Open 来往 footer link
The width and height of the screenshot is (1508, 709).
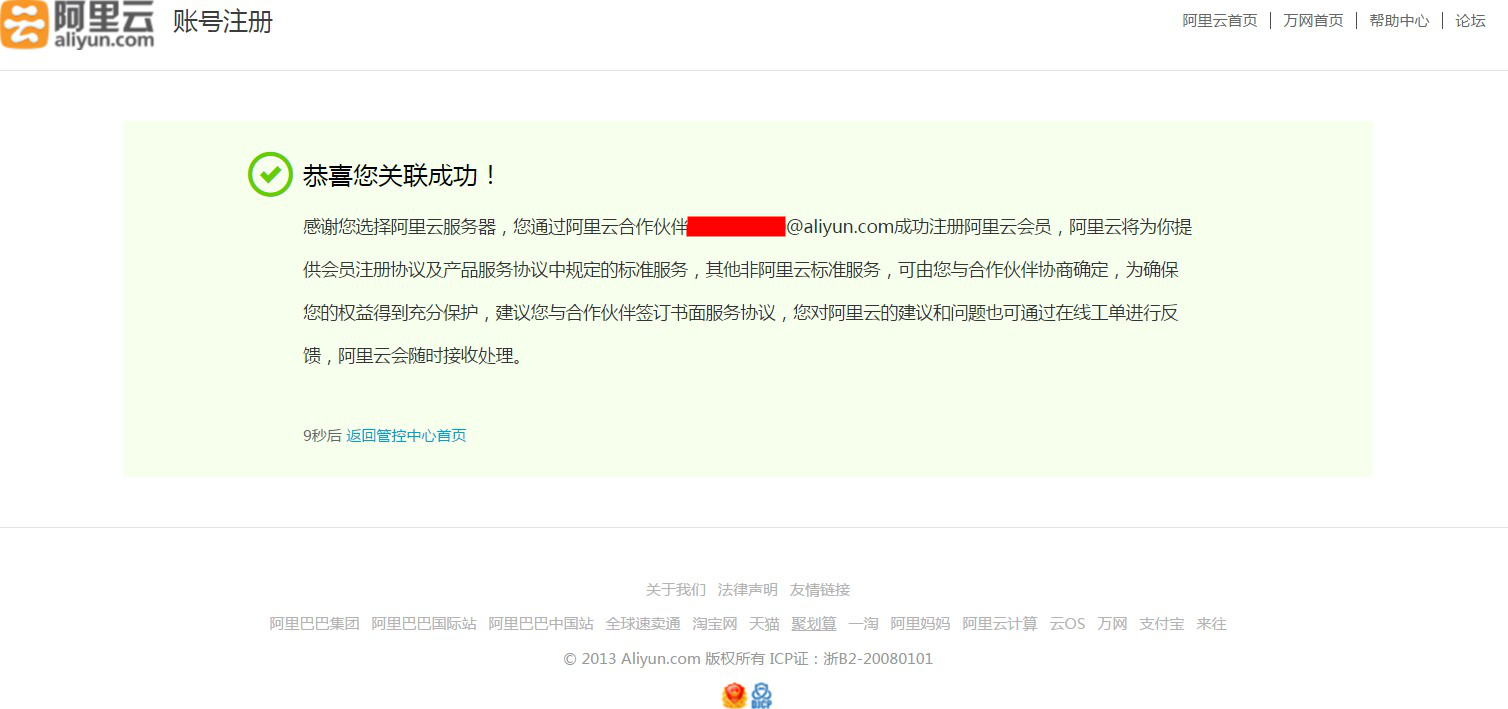1212,624
